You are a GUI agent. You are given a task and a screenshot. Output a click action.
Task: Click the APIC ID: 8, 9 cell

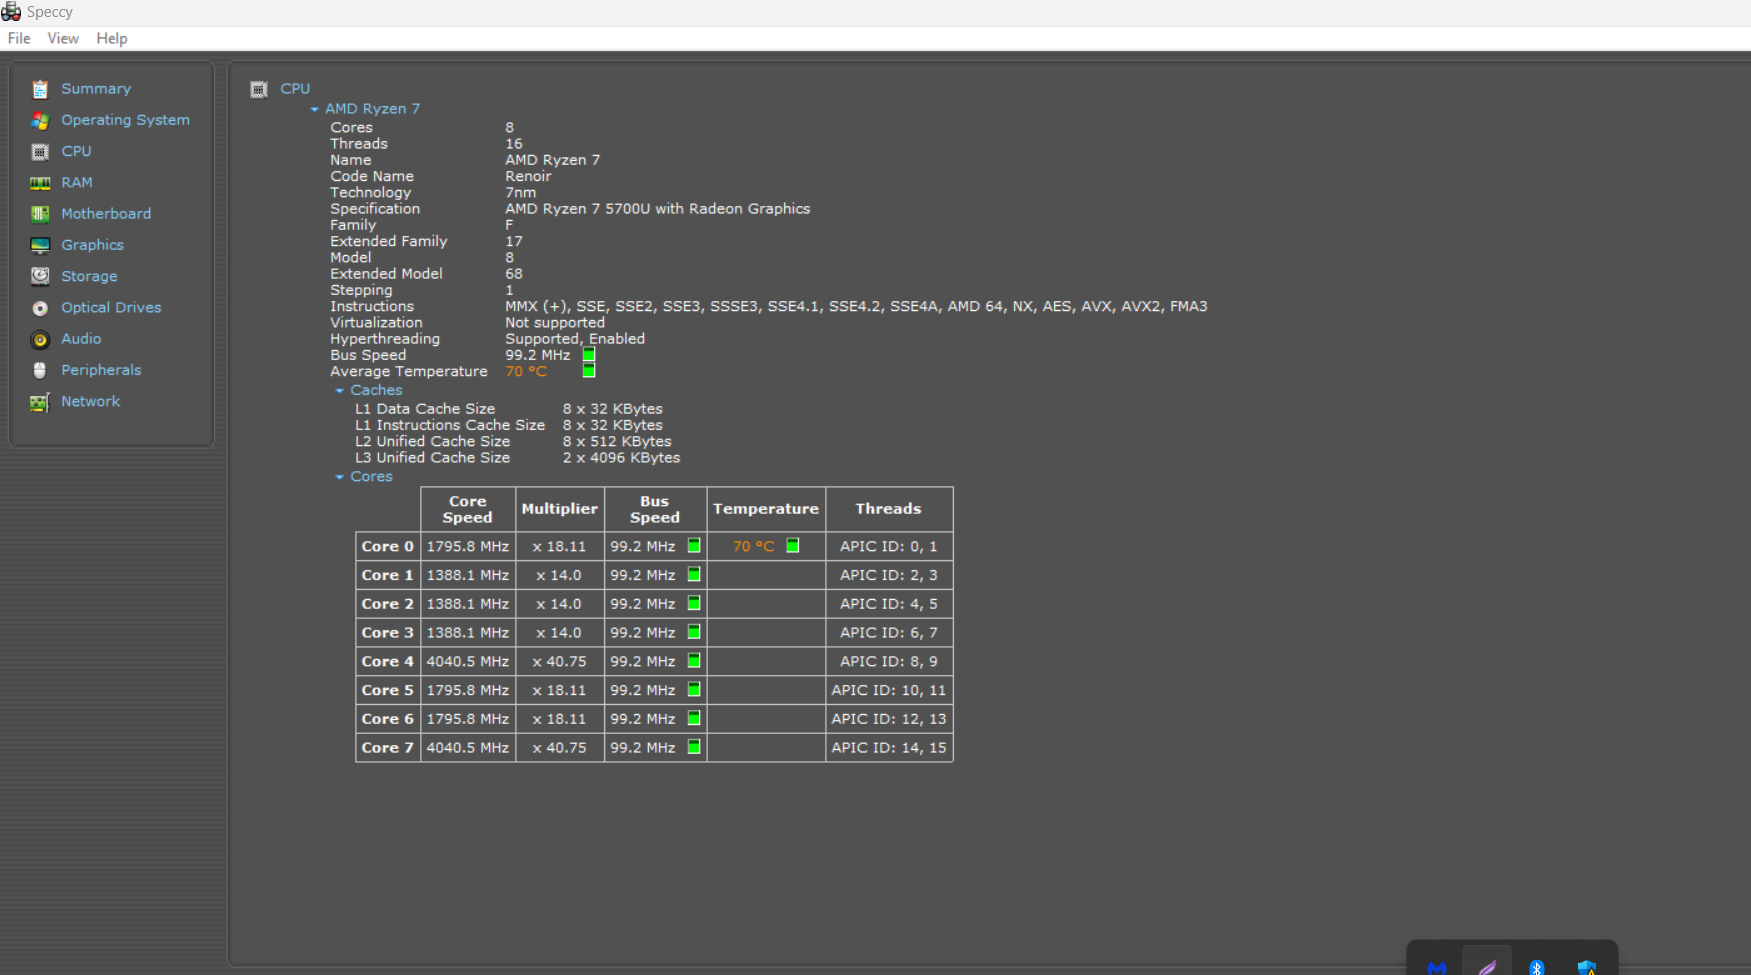[x=889, y=661]
